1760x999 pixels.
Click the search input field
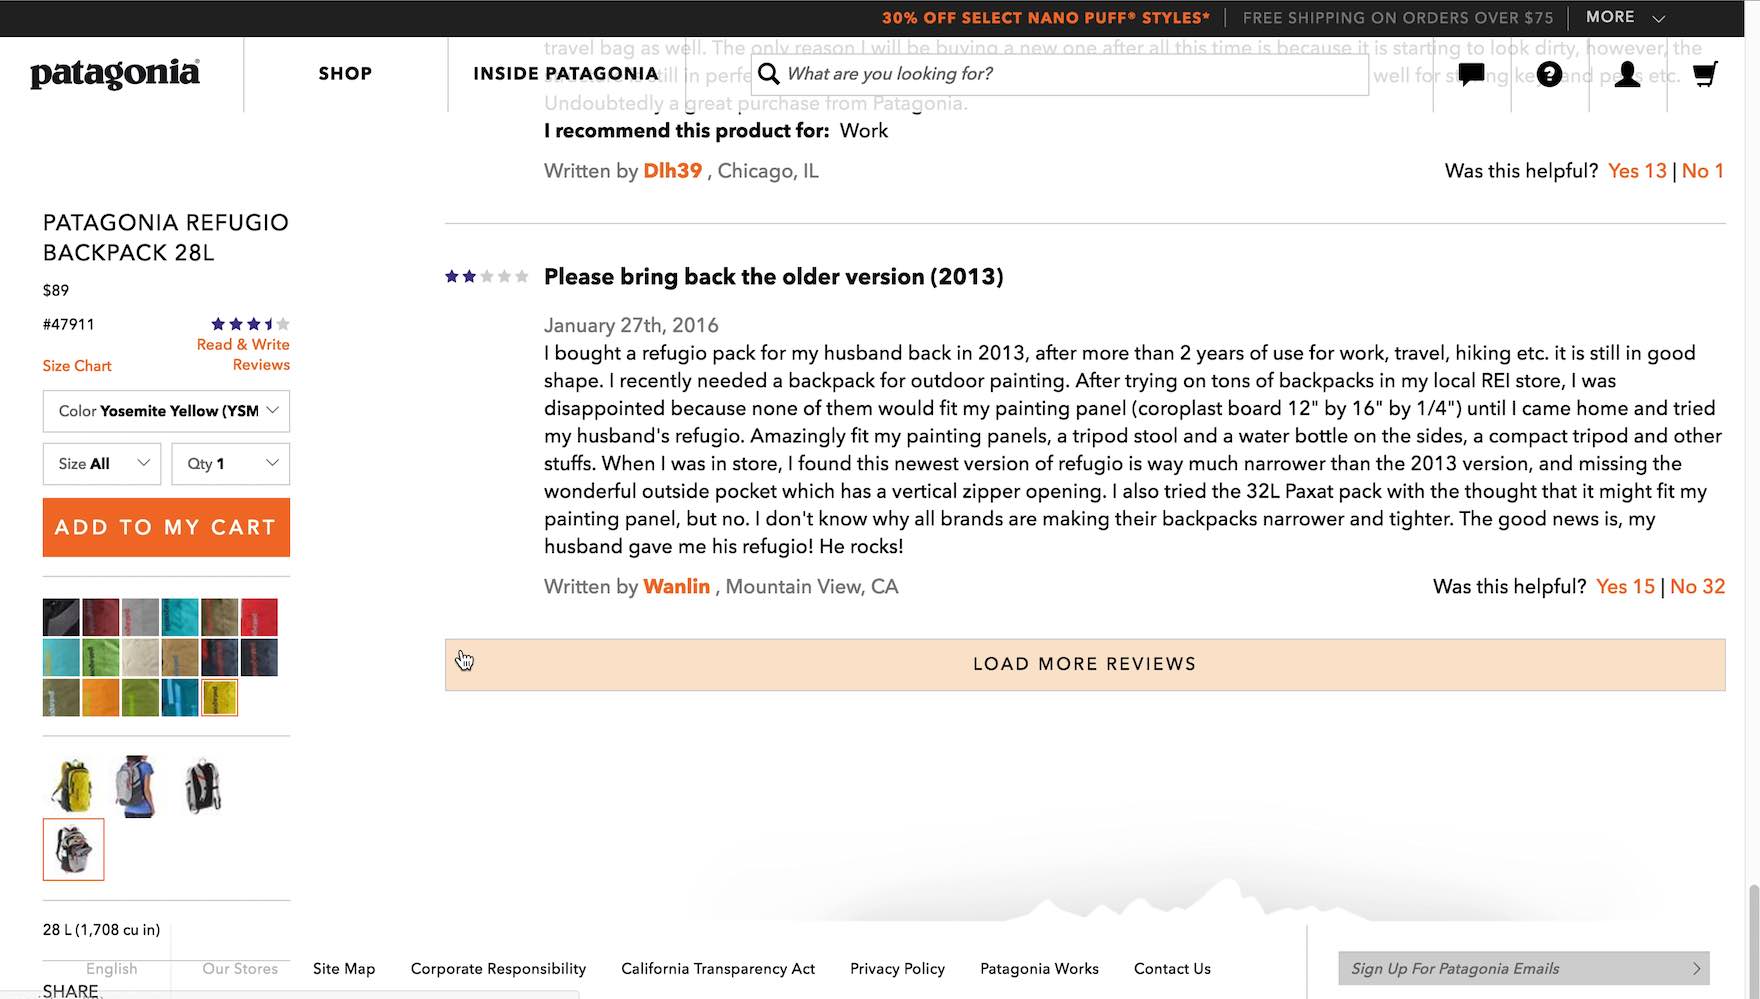pos(1070,74)
